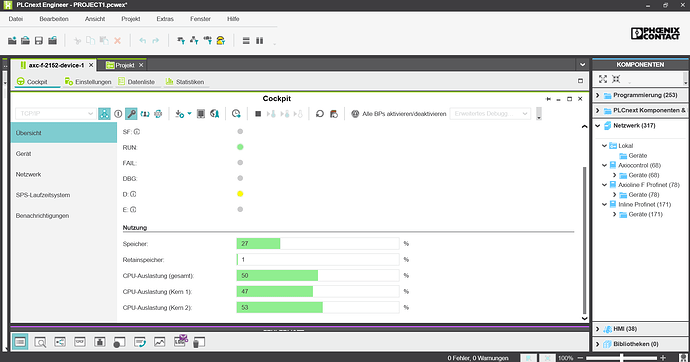Select Netzwerk in the Cockpit sidebar
Screen dimensions: 690x362
point(64,174)
